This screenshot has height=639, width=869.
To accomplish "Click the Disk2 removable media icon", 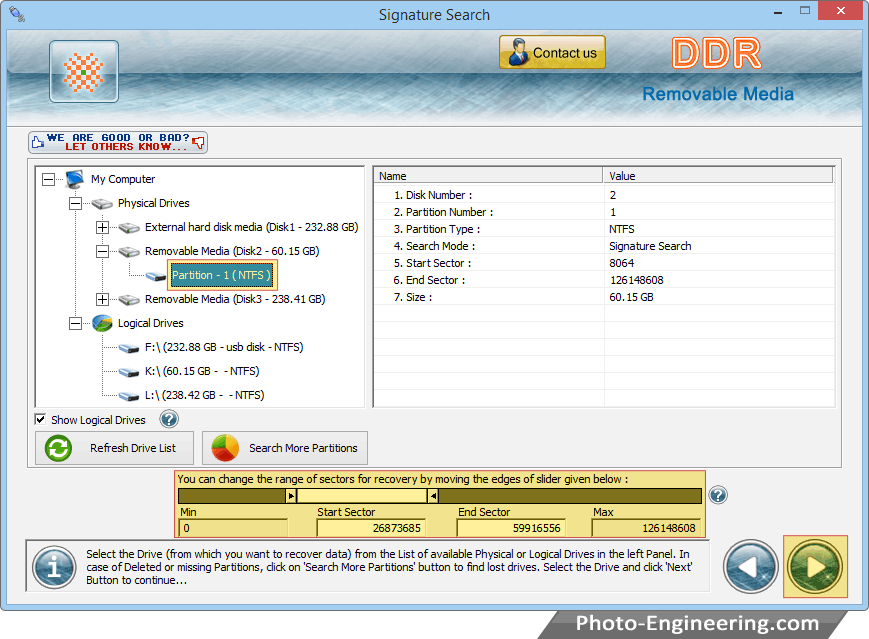I will (x=129, y=252).
